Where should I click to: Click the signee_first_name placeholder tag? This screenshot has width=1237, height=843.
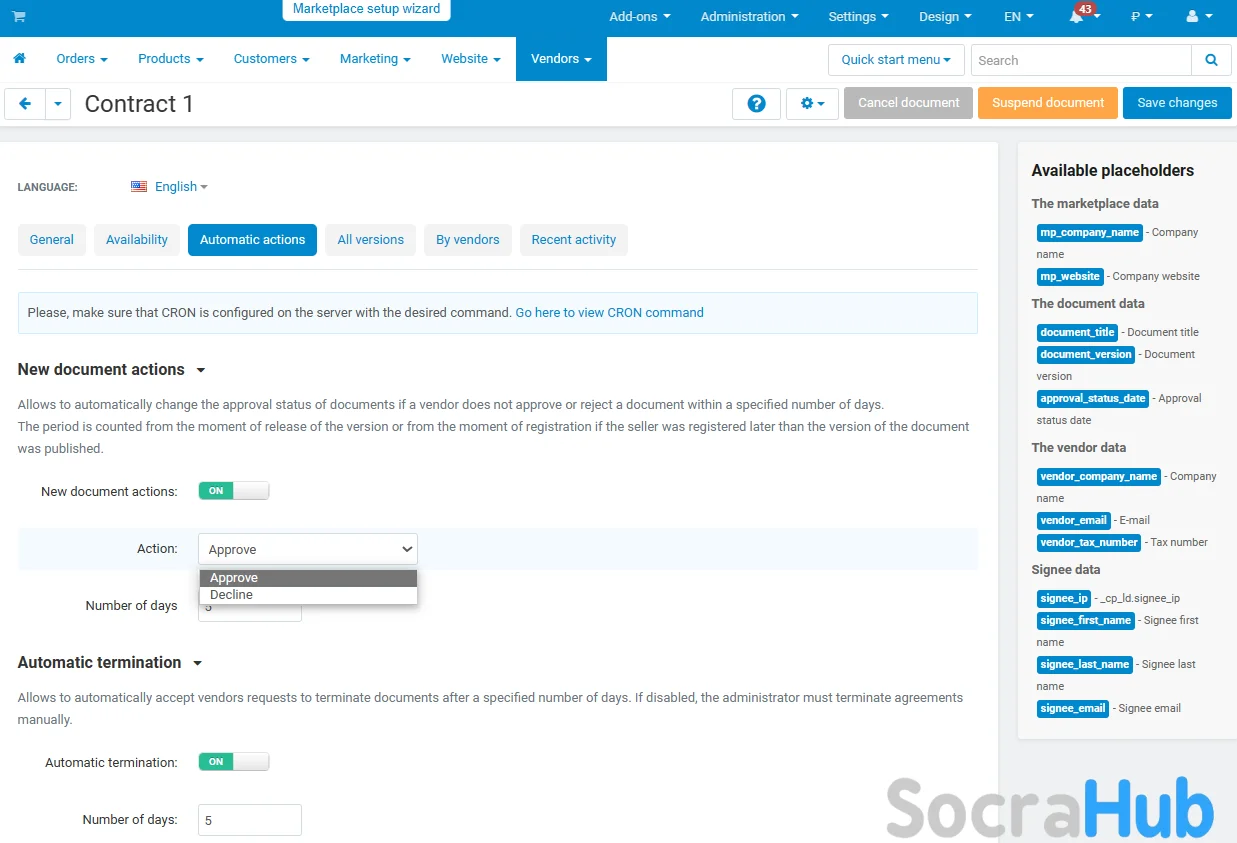pos(1085,620)
